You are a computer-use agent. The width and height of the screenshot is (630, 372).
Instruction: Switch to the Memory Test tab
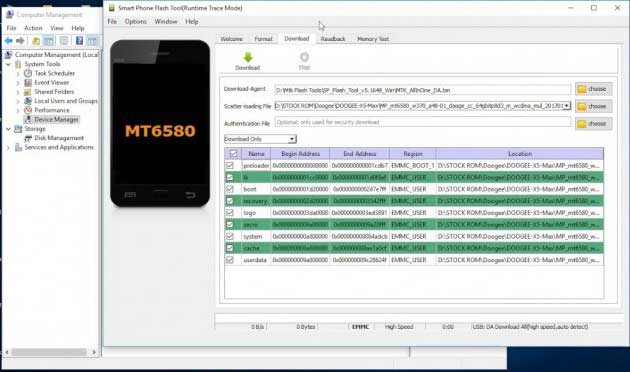pos(373,39)
